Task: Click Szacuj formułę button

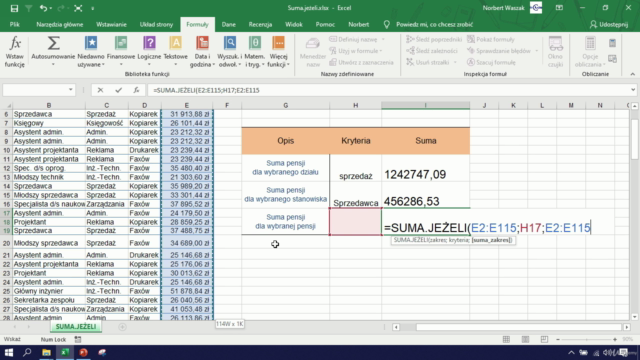Action: coord(491,62)
